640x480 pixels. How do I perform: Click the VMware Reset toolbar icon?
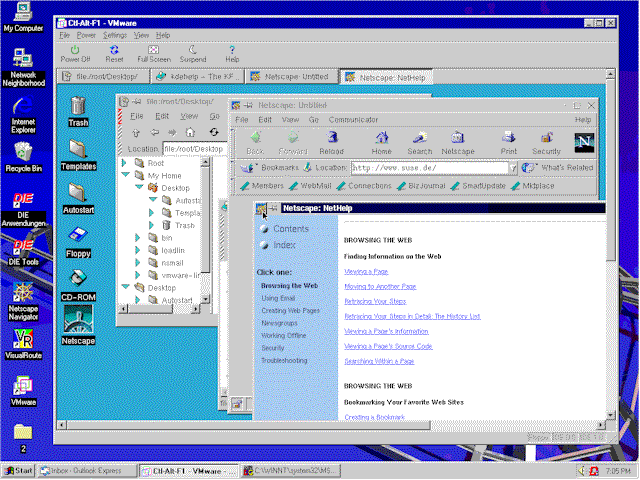[x=114, y=54]
